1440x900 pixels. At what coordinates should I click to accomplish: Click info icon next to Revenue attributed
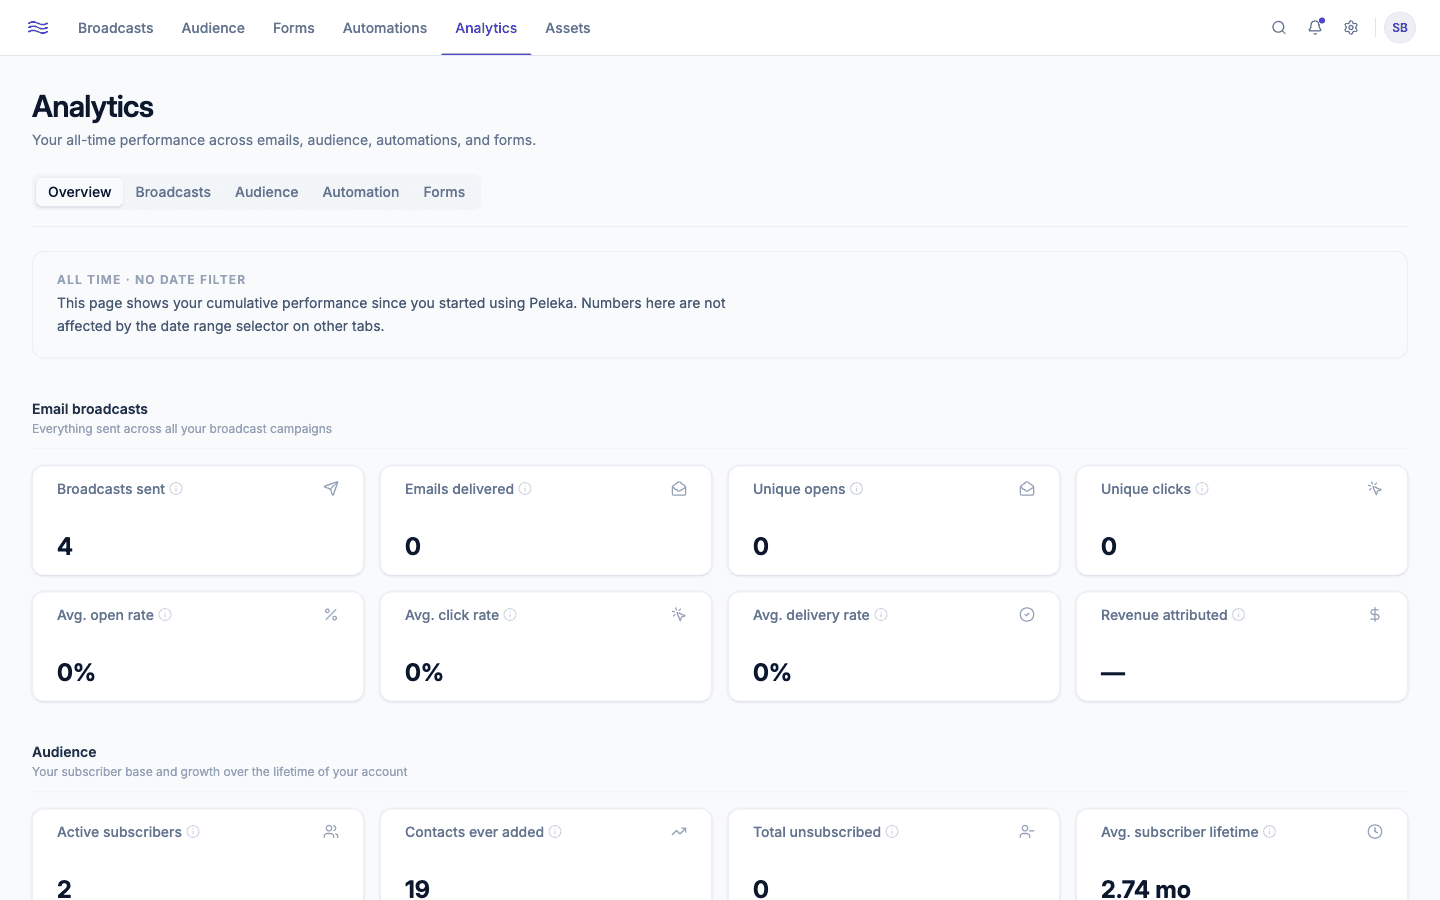pos(1239,615)
